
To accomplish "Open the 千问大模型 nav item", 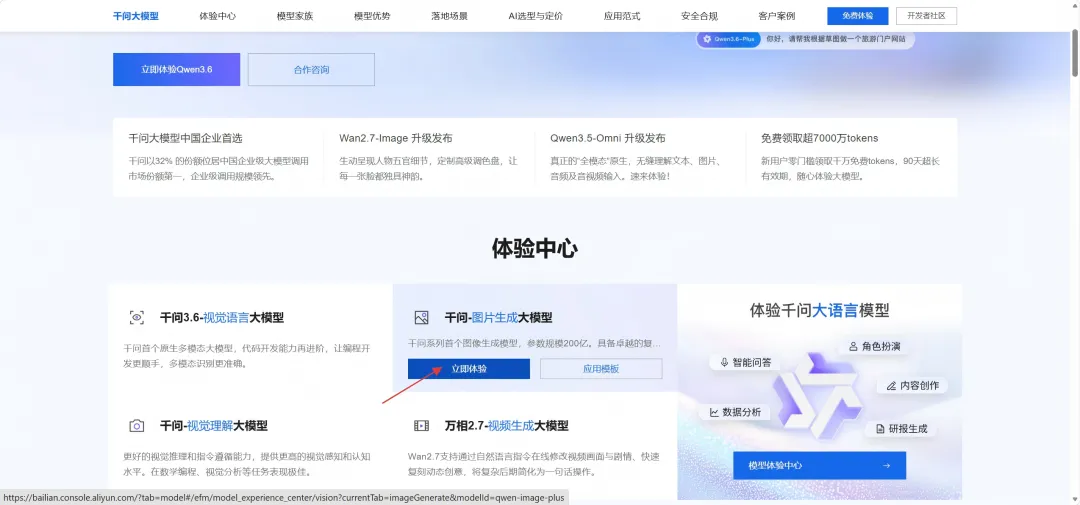I will 136,16.
